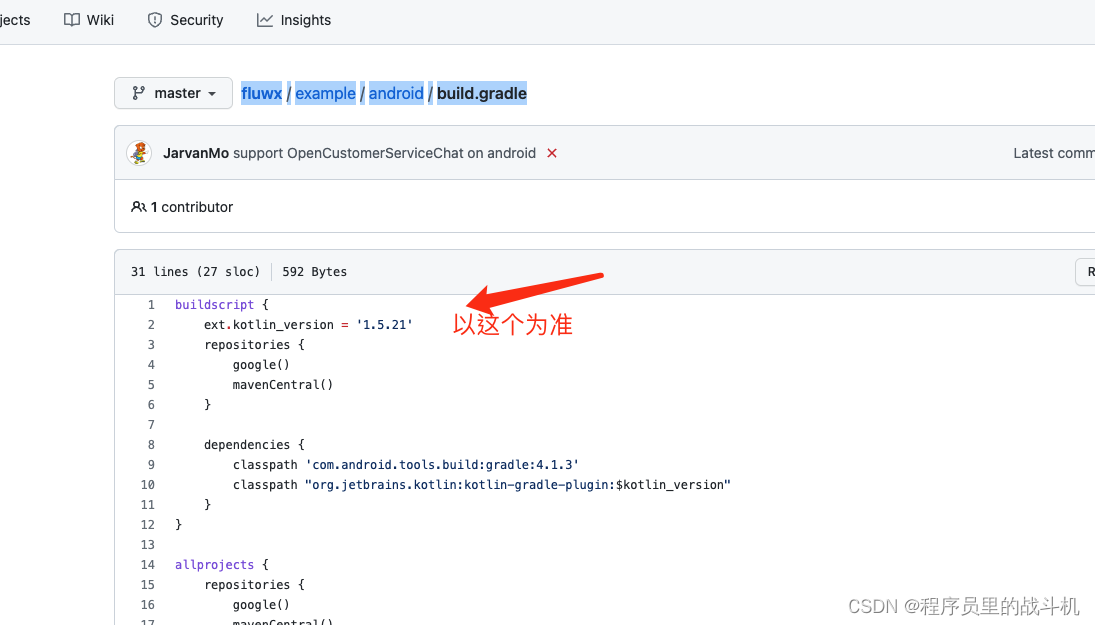Open the Insights tab
The height and width of the screenshot is (625, 1095).
tap(293, 20)
